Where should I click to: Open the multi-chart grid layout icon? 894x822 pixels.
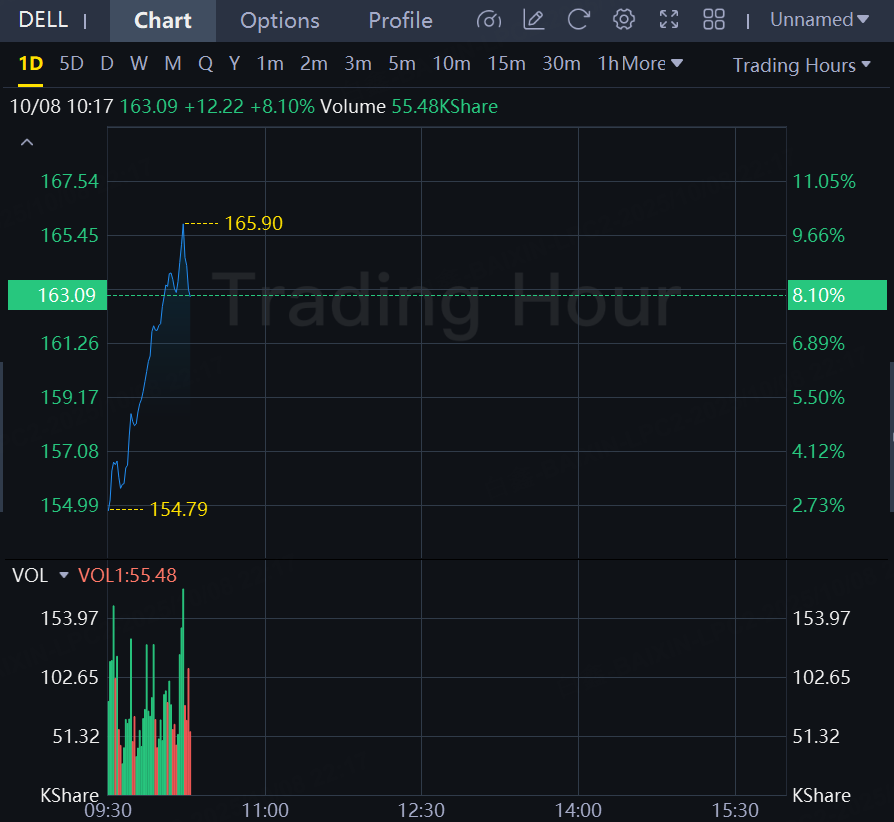coord(714,20)
